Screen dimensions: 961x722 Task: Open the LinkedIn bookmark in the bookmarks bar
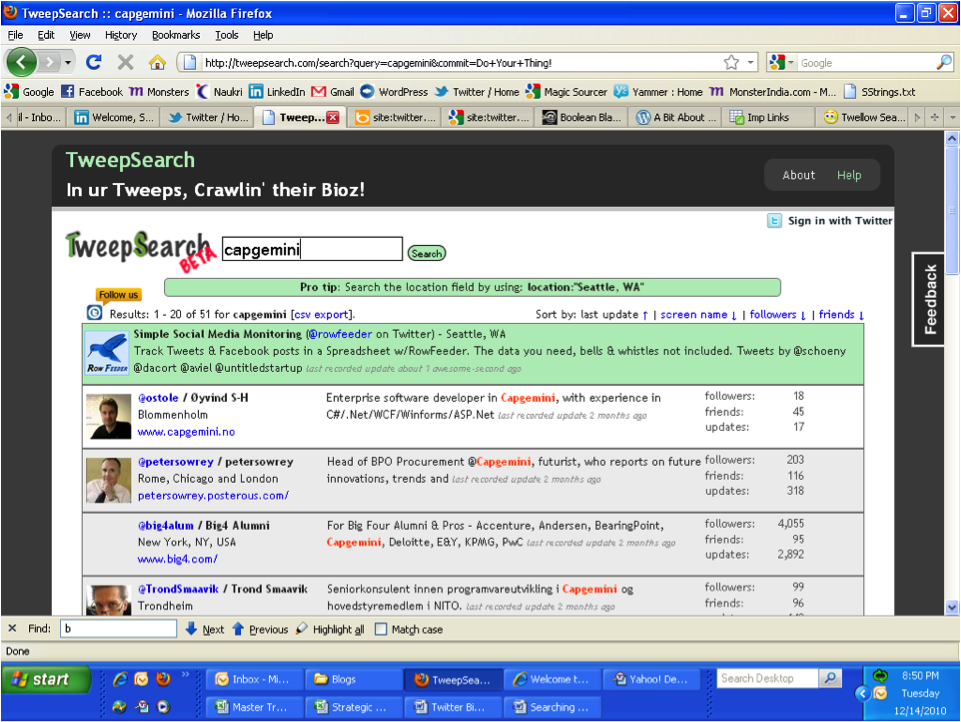click(x=277, y=92)
